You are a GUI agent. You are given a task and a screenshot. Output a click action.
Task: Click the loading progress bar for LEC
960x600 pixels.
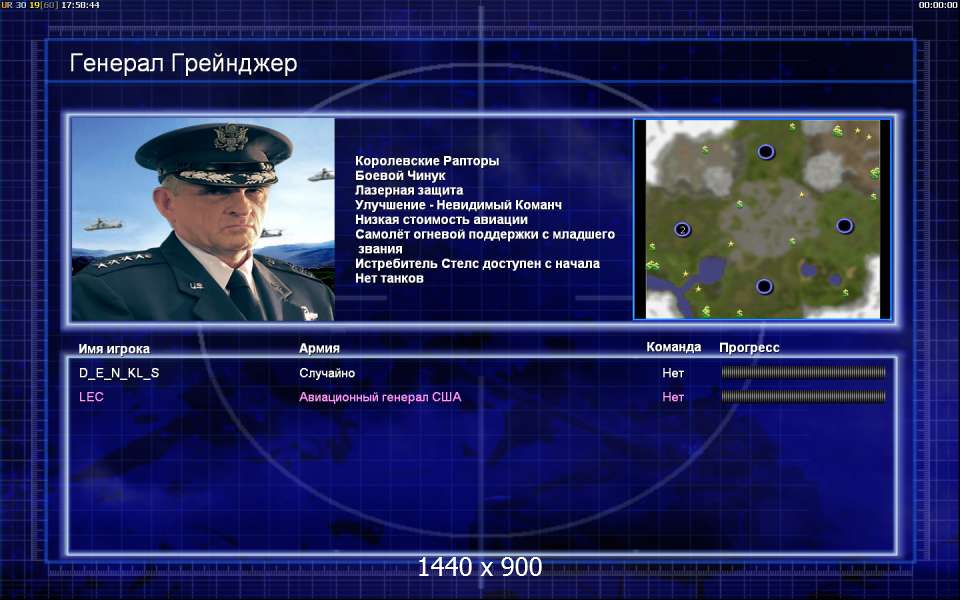(803, 397)
